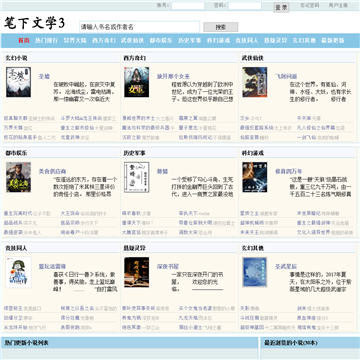Open the 修真四万年 title link

(x=289, y=171)
